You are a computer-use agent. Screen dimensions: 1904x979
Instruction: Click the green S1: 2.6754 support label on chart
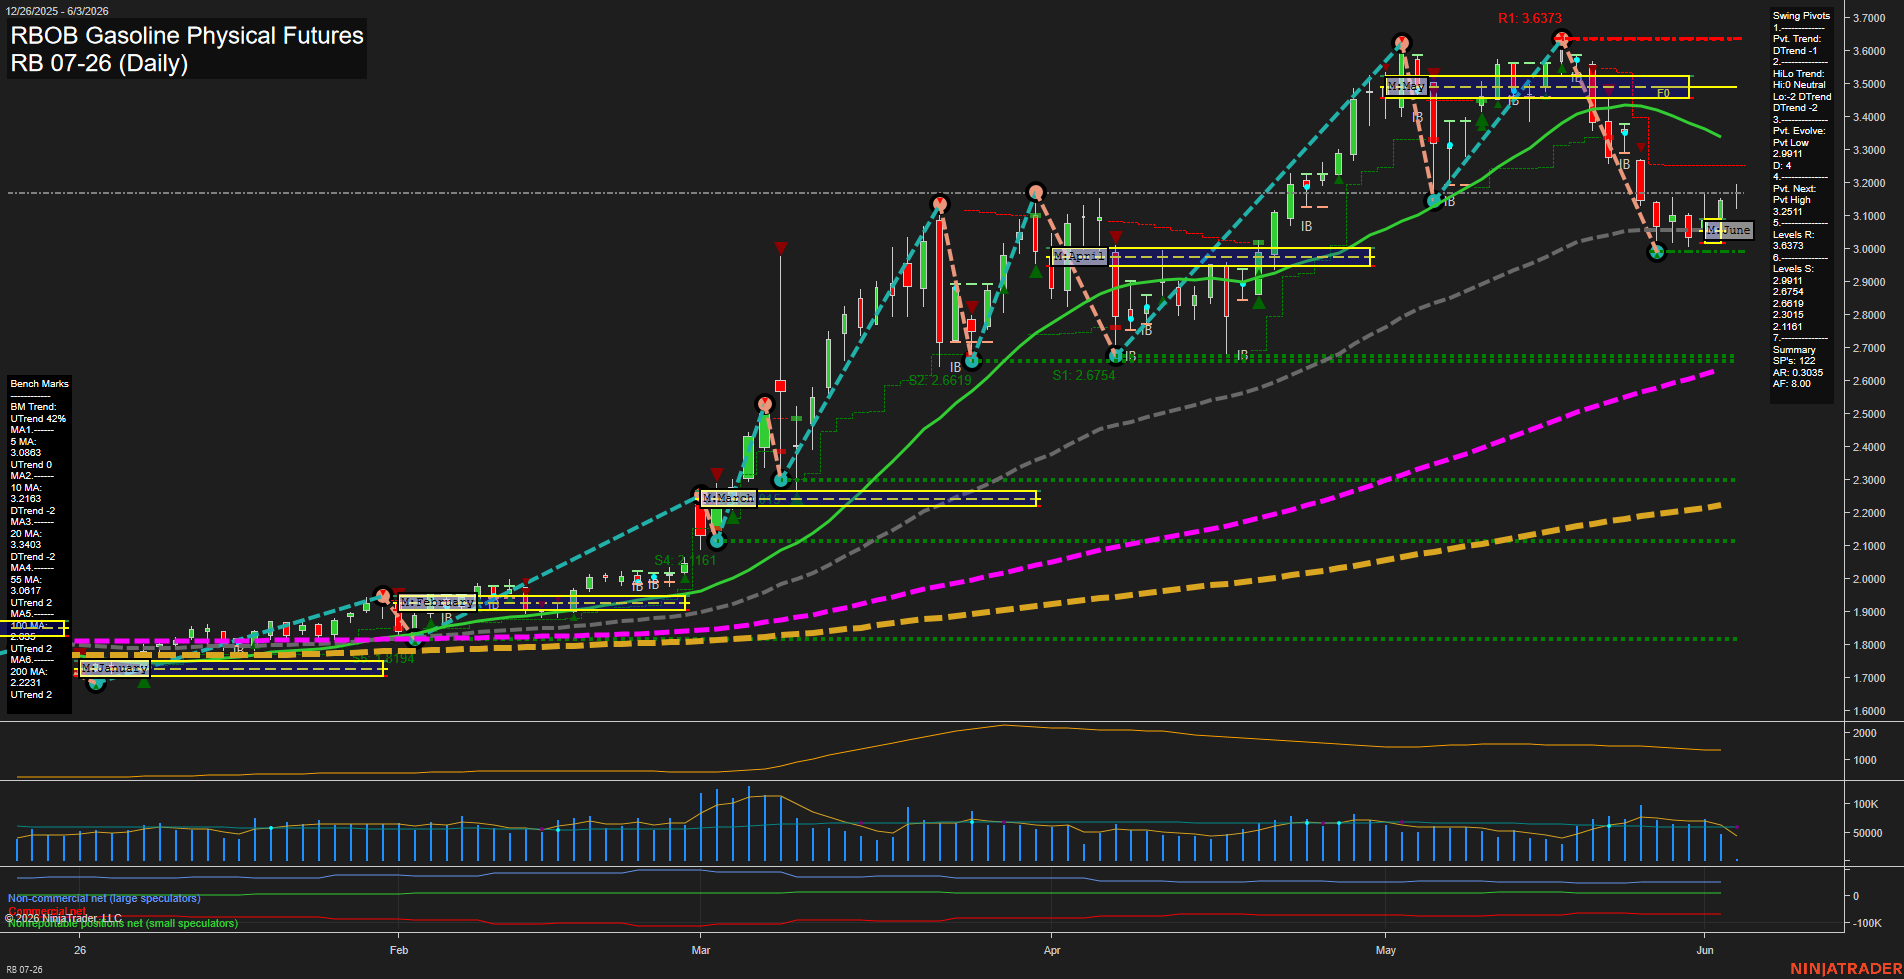(1084, 375)
